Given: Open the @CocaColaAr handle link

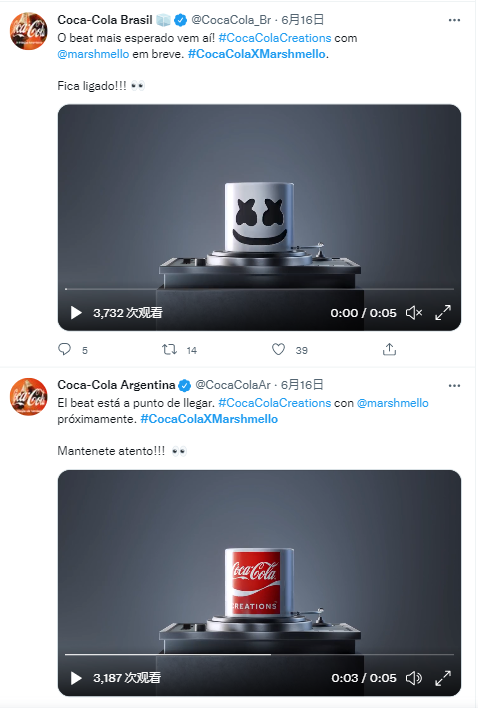Looking at the screenshot, I should point(233,385).
